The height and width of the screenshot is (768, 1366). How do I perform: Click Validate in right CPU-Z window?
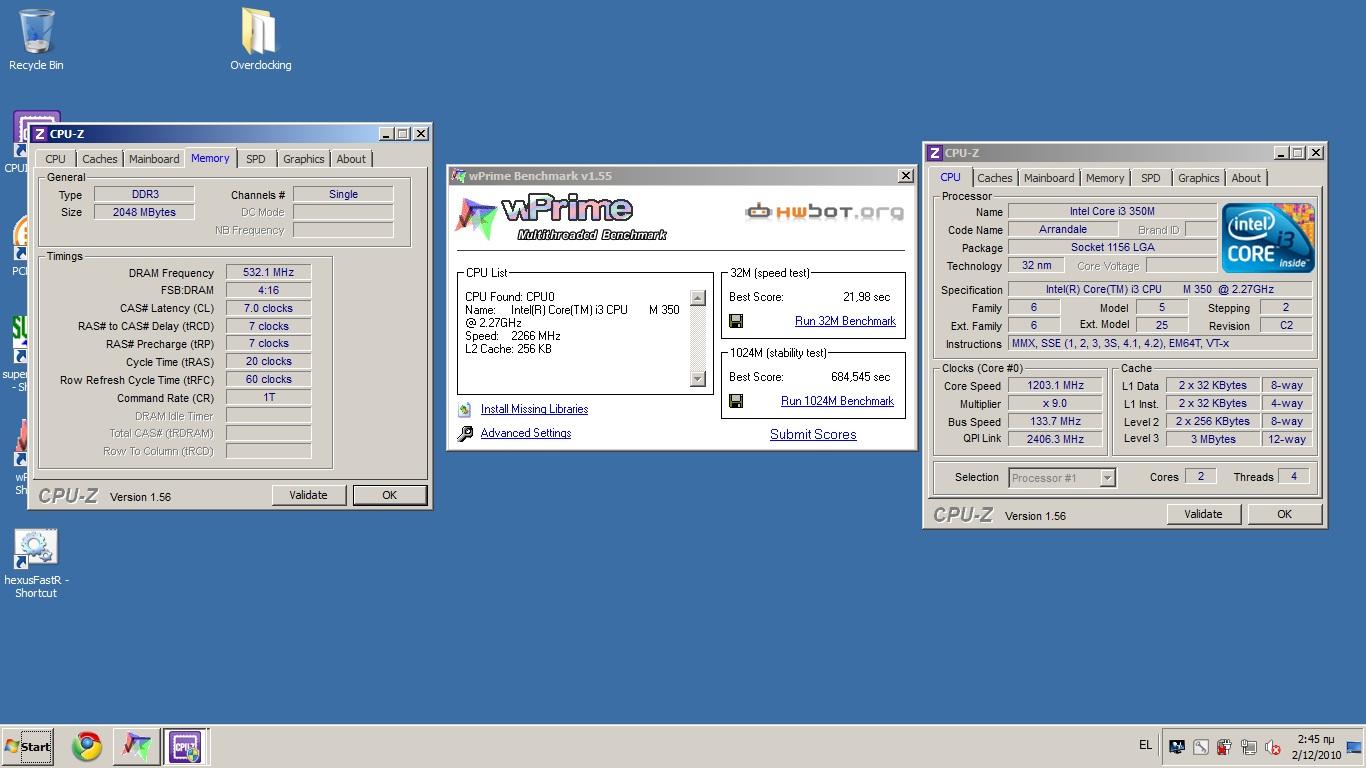(x=1203, y=514)
